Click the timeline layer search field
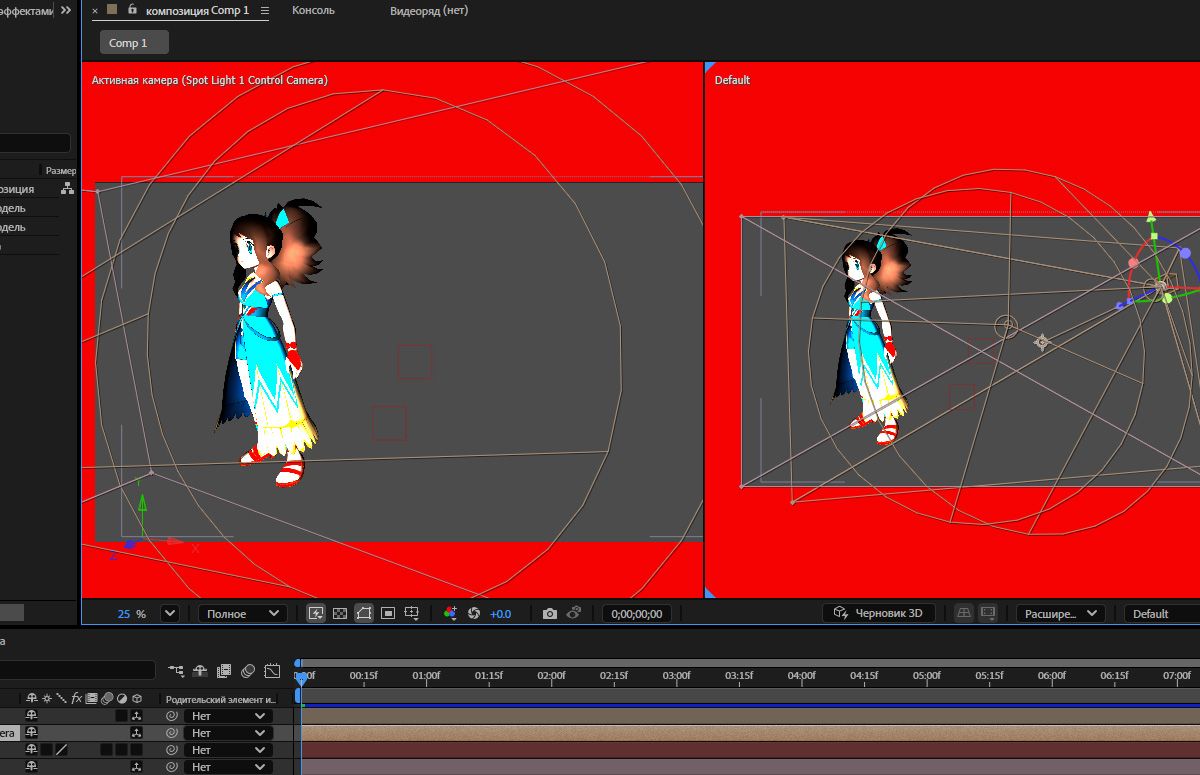The height and width of the screenshot is (775, 1200). tap(77, 670)
